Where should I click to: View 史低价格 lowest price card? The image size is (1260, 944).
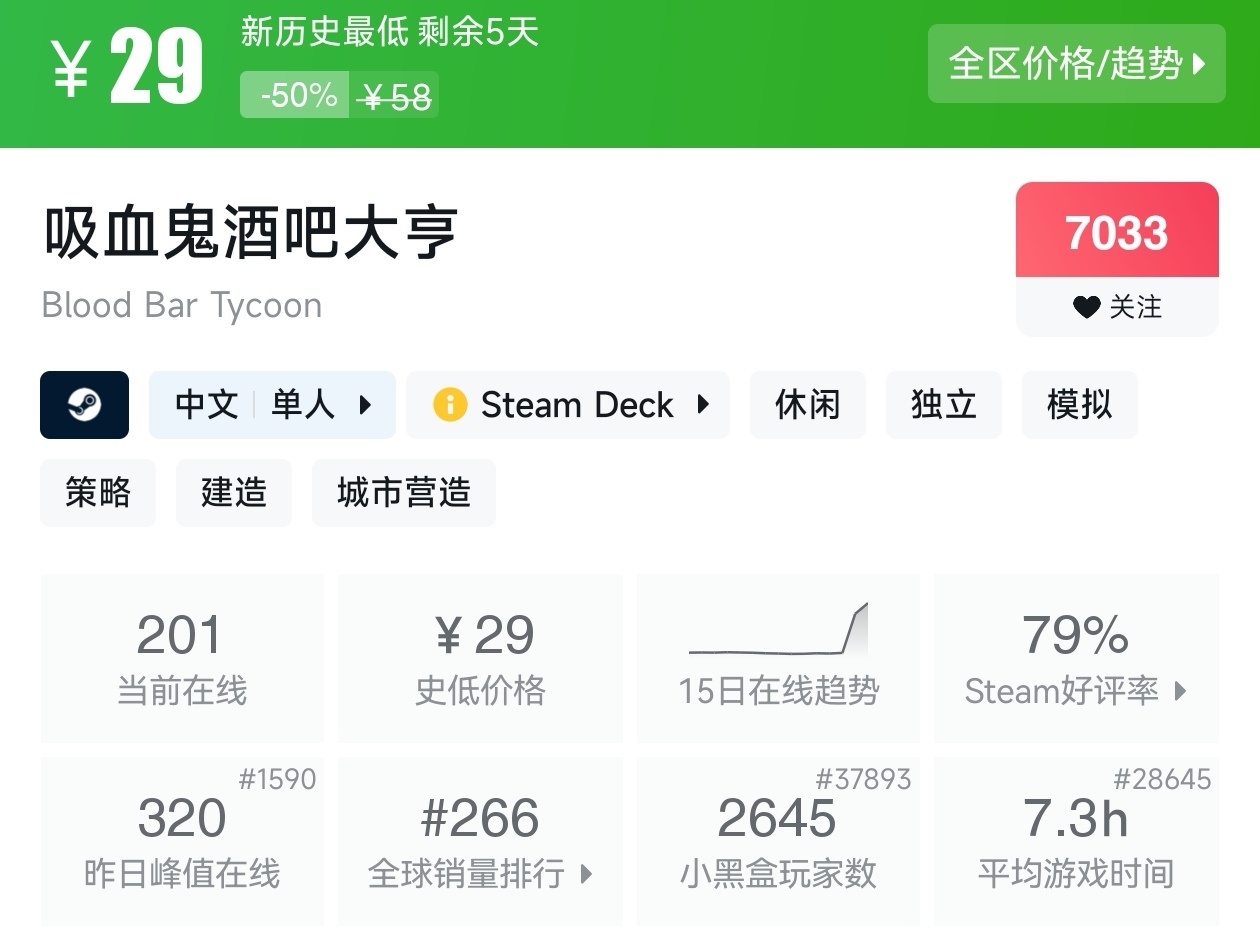480,657
